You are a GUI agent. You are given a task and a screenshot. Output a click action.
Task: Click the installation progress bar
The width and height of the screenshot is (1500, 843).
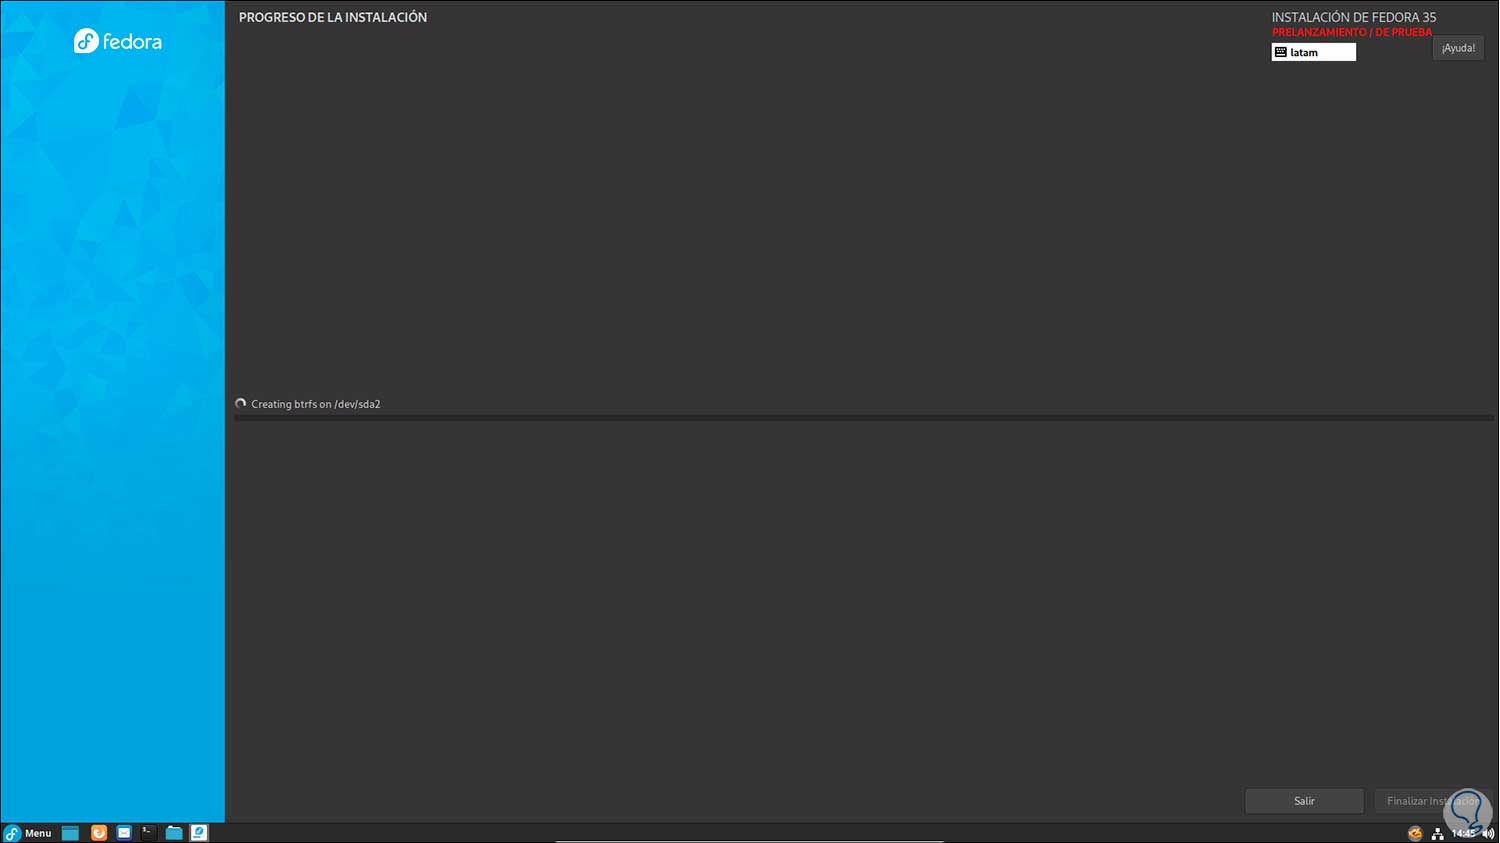864,418
